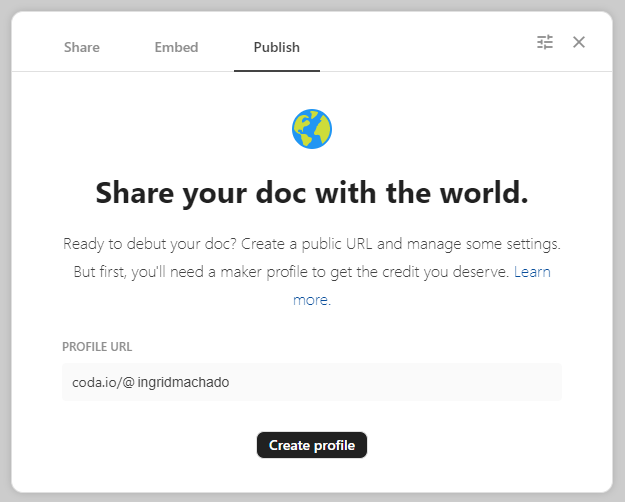Open the sharing settings sliders icon

tap(545, 42)
